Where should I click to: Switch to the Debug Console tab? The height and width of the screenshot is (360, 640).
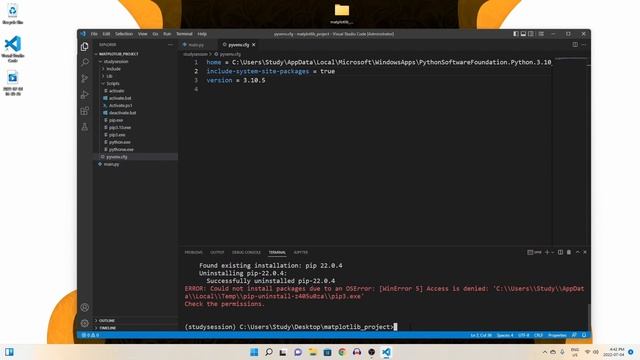246,253
